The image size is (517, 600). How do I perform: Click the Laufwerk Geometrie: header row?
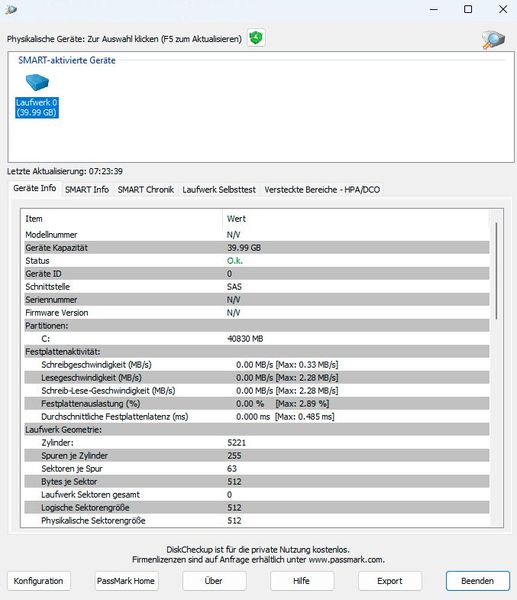[x=257, y=430]
